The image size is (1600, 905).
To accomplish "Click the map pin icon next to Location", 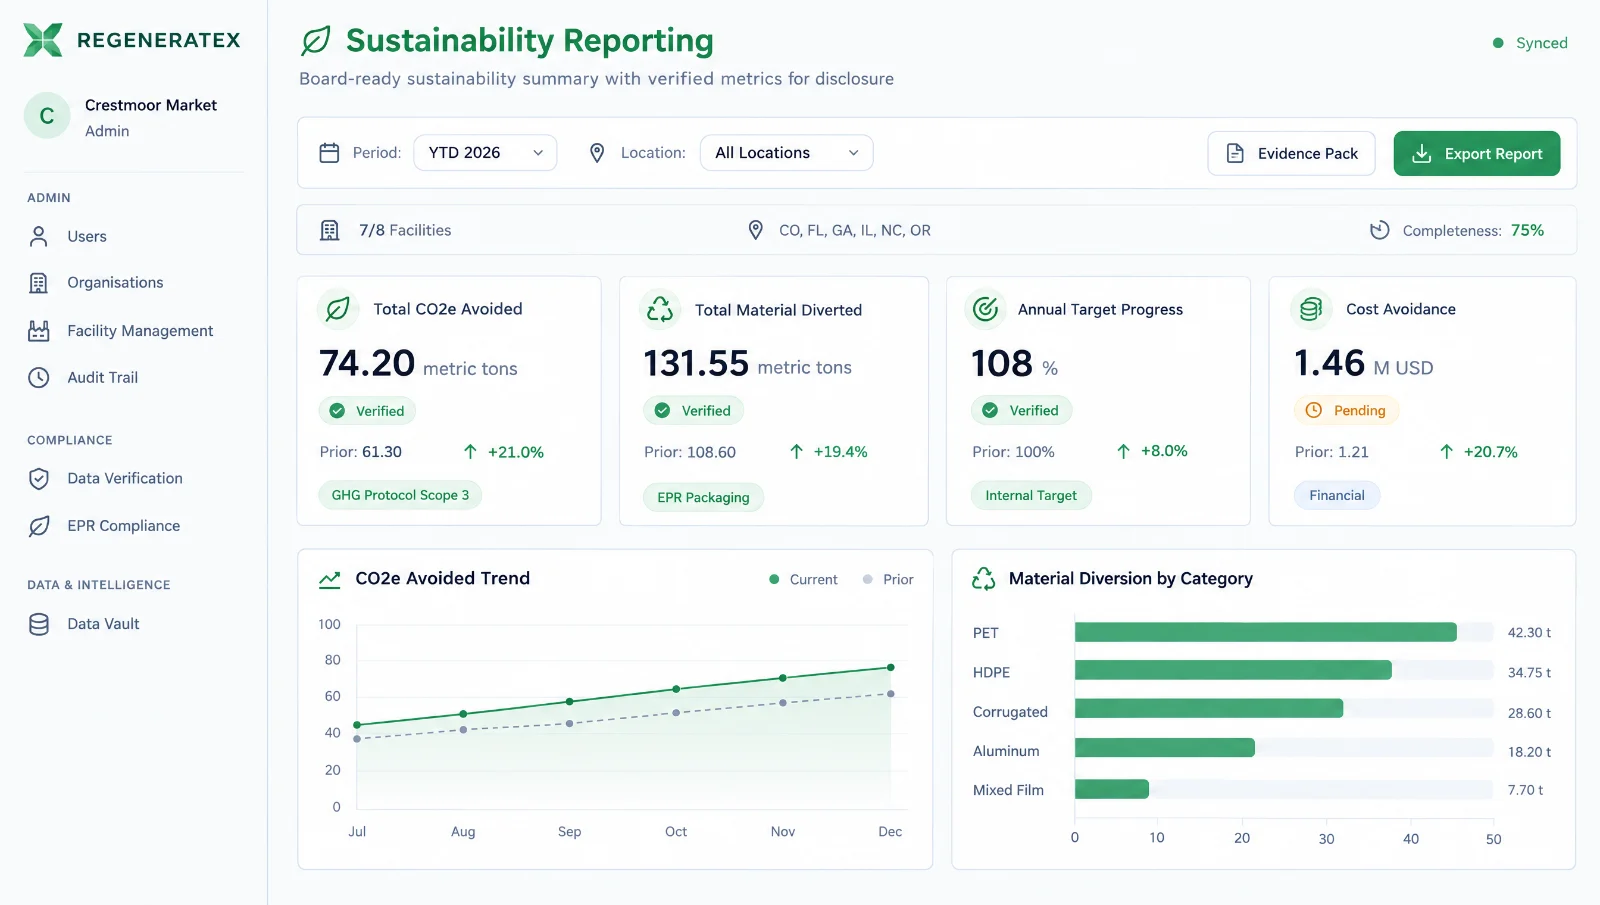I will coord(597,153).
